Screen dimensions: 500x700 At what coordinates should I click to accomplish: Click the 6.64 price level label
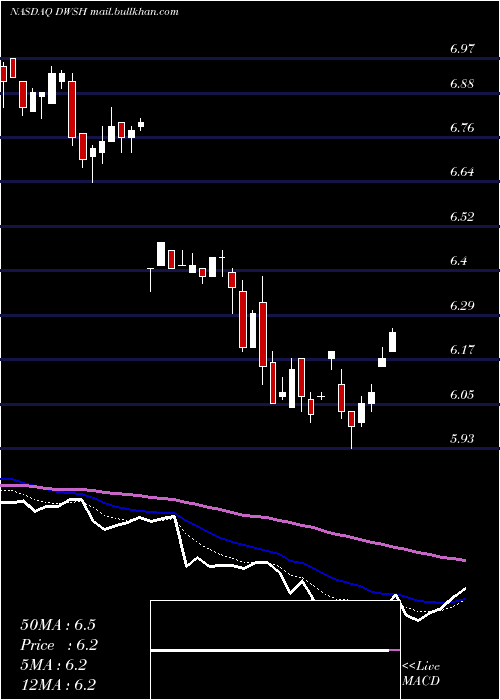463,172
